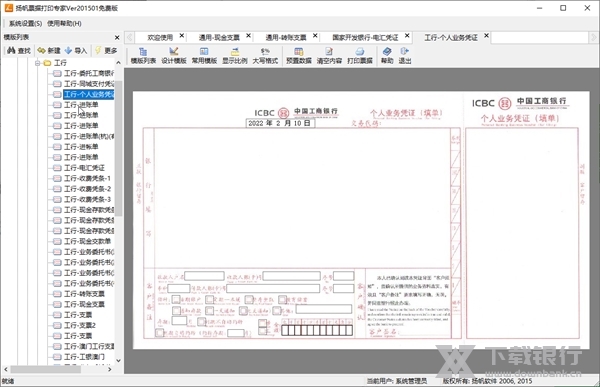This screenshot has height=387, width=600.
Task: Close the 通用-现金支票 tab
Action: pos(248,36)
